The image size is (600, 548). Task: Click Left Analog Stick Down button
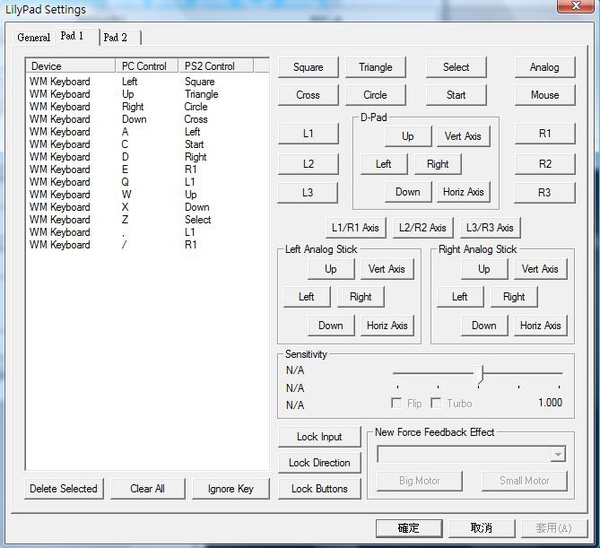click(x=331, y=326)
